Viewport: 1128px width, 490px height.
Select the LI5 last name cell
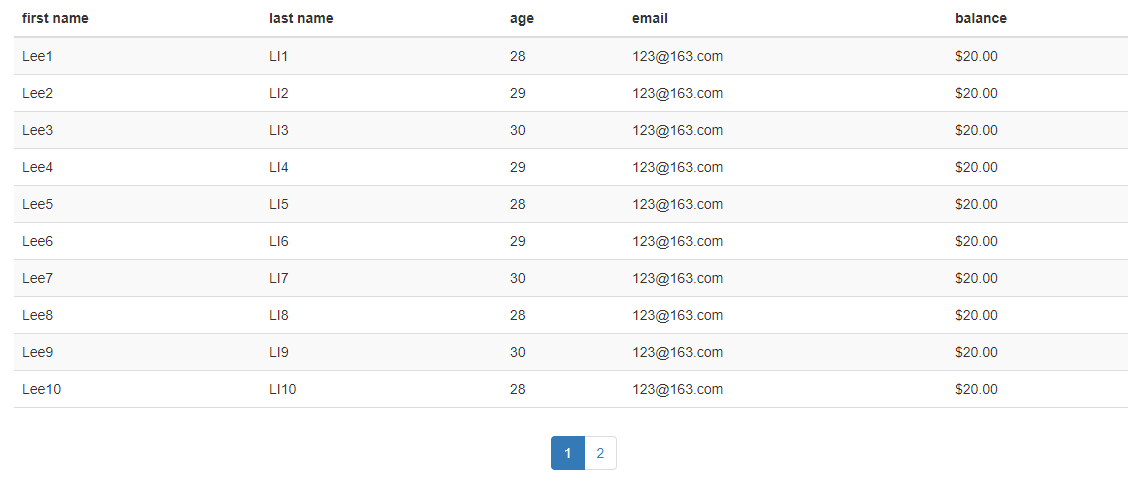(278, 204)
